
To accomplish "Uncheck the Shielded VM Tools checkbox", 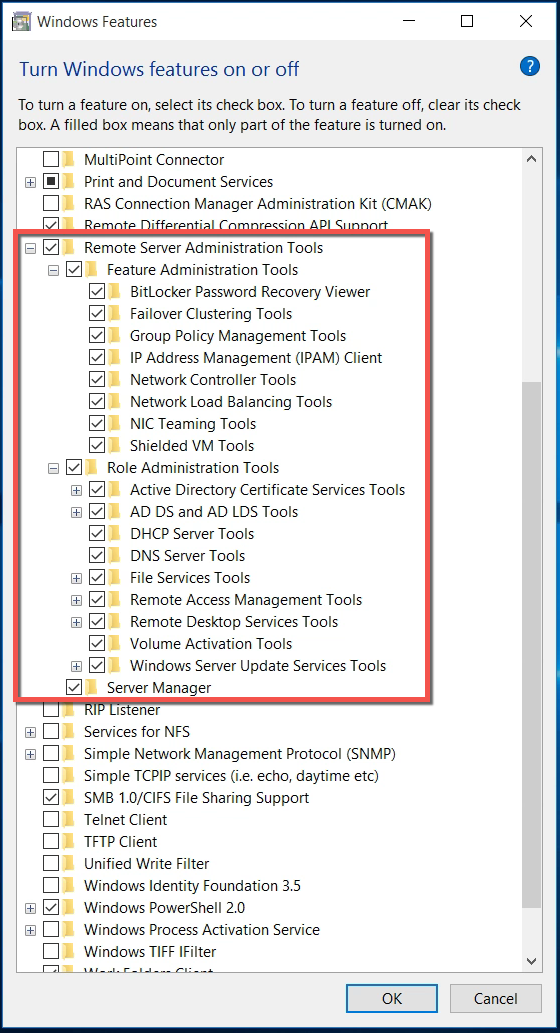I will pyautogui.click(x=97, y=445).
